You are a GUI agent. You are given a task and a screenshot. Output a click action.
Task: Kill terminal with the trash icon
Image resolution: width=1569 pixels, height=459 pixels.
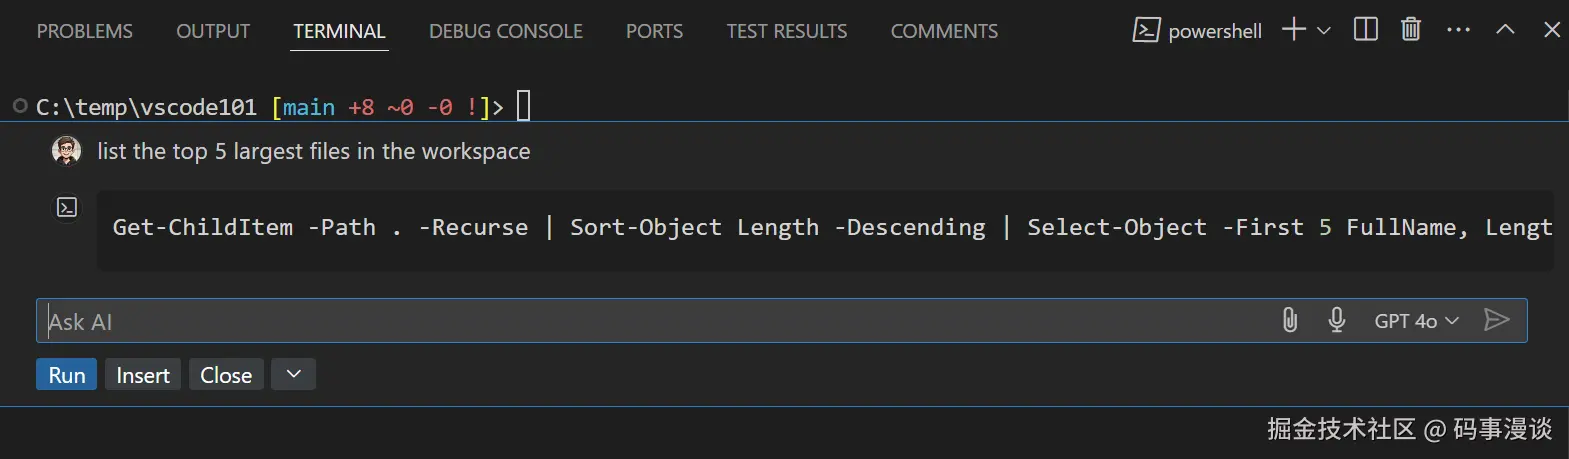(x=1410, y=30)
